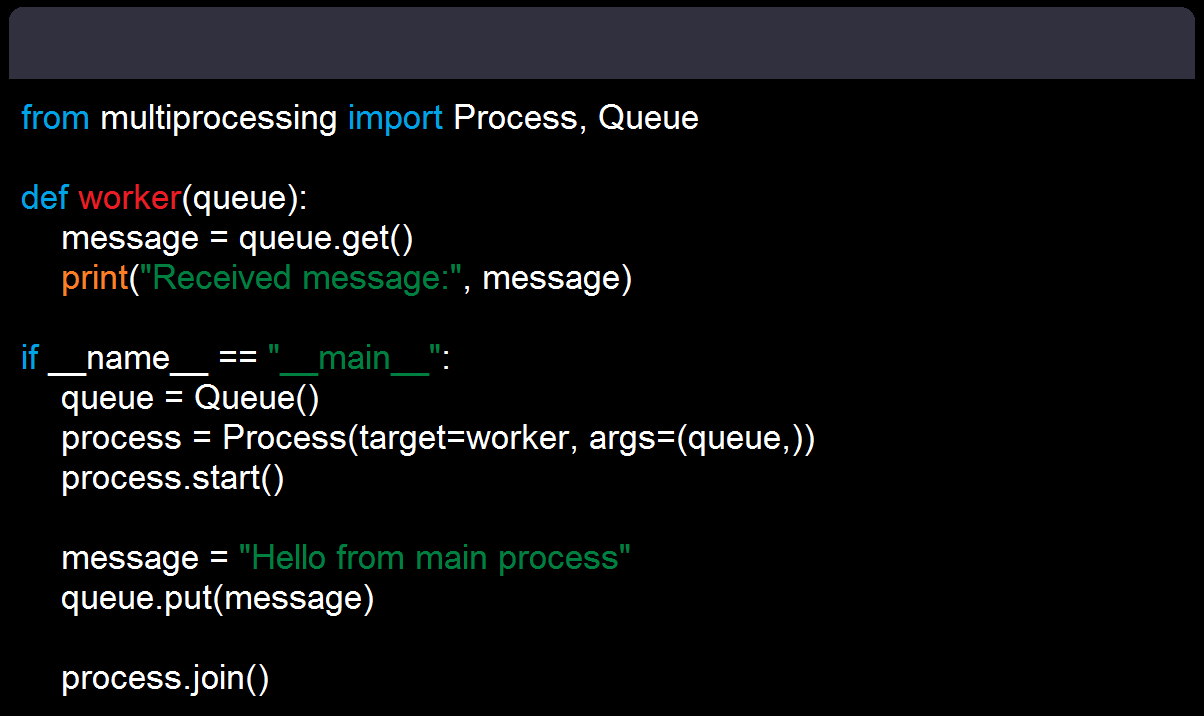The image size is (1204, 716).
Task: Click the blue 'if' keyword
Action: click(30, 358)
